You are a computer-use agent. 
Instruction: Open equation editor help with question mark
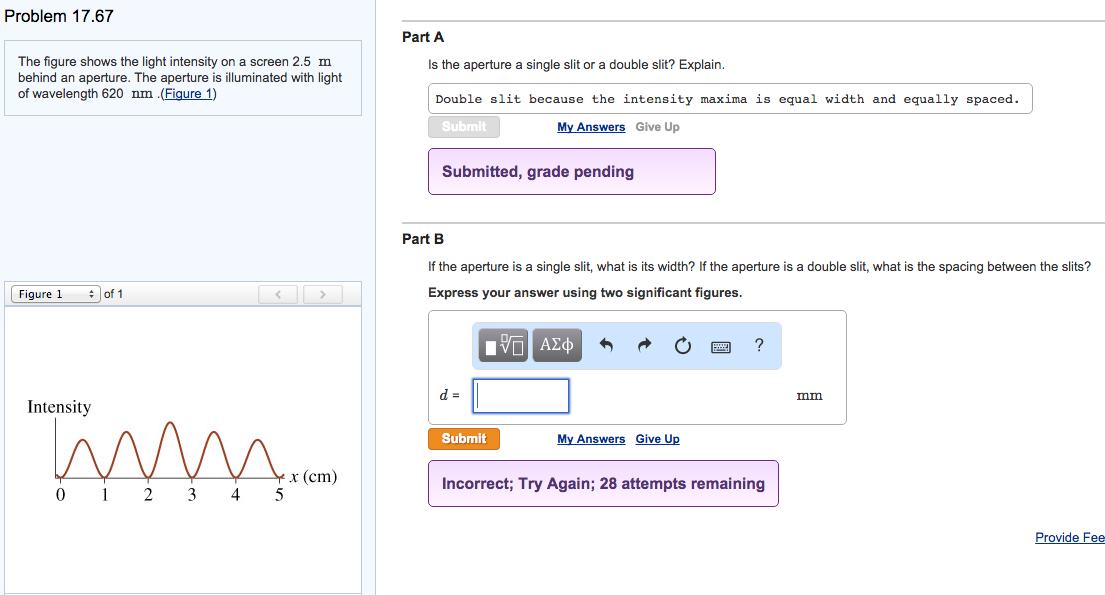(759, 345)
